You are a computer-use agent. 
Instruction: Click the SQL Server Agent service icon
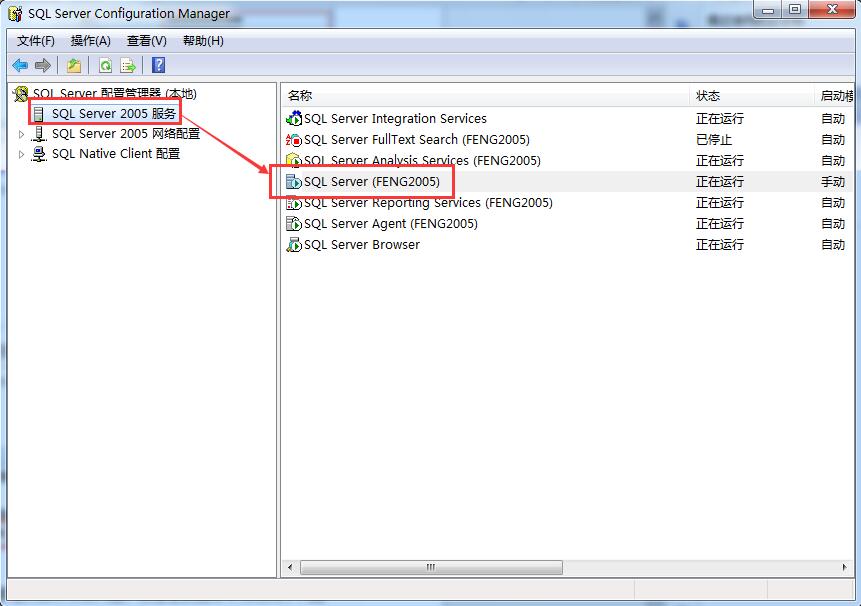[x=294, y=224]
